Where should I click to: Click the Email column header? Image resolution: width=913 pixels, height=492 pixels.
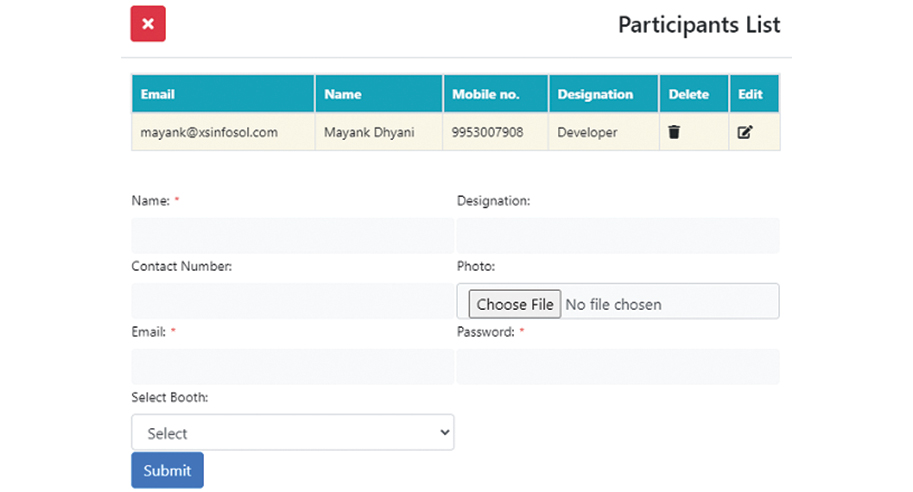coord(158,94)
